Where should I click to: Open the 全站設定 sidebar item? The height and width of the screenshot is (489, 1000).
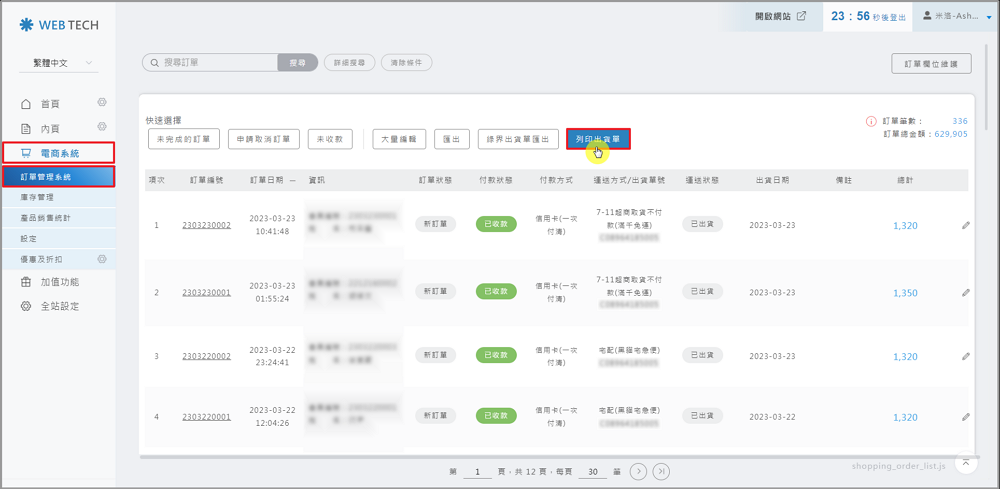pyautogui.click(x=59, y=306)
